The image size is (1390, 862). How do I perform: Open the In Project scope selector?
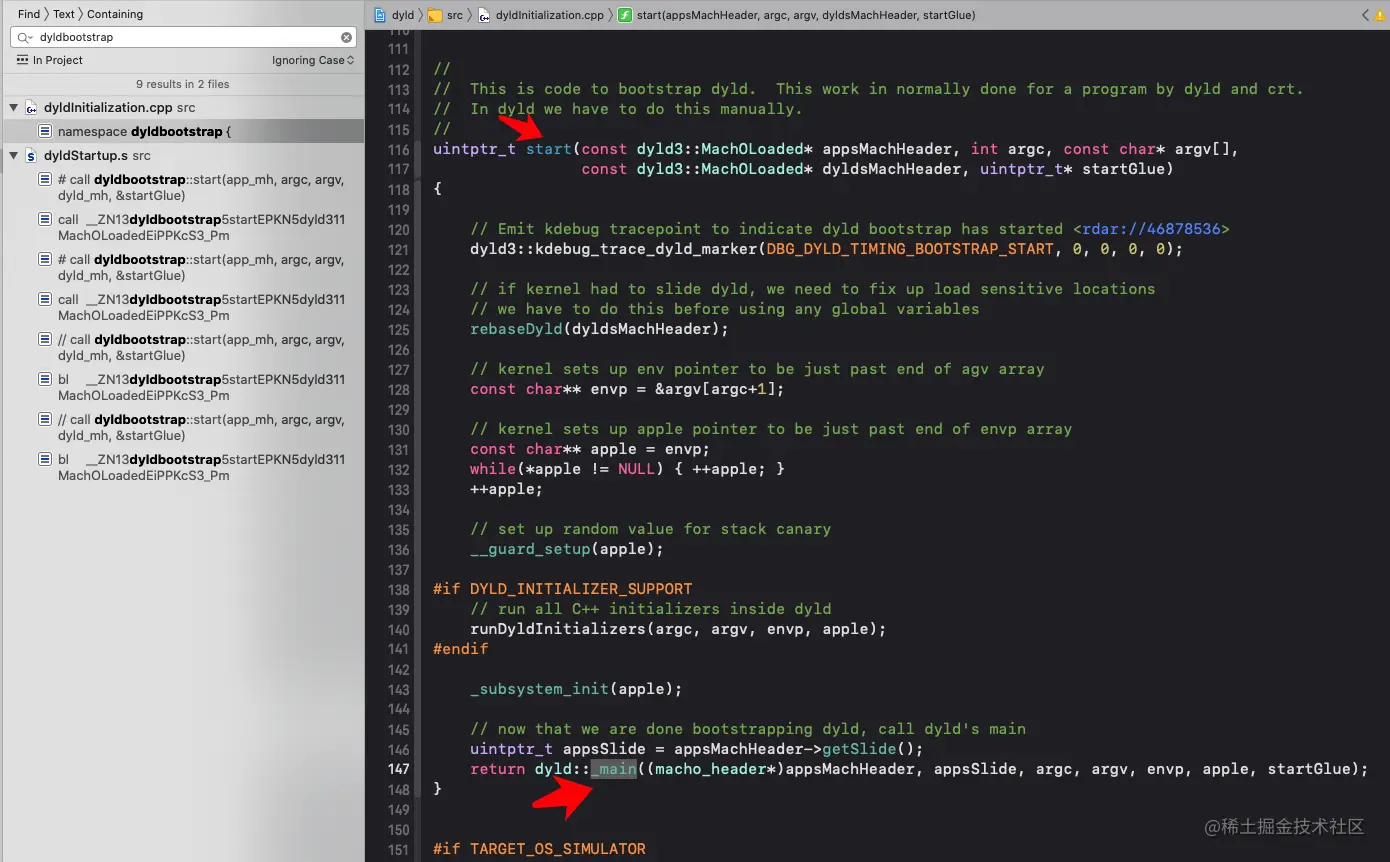tap(49, 60)
